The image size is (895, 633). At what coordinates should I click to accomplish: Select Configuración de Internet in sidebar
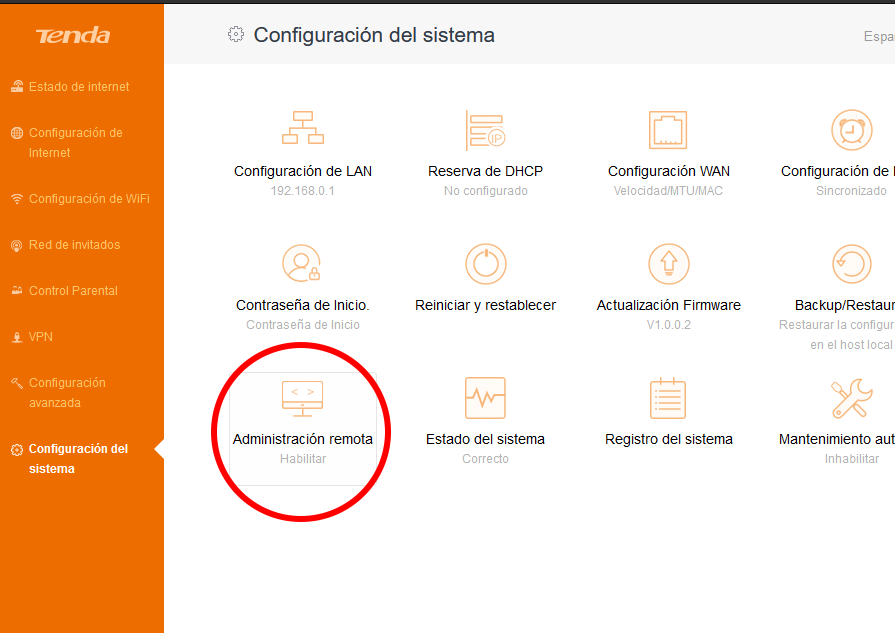point(75,143)
